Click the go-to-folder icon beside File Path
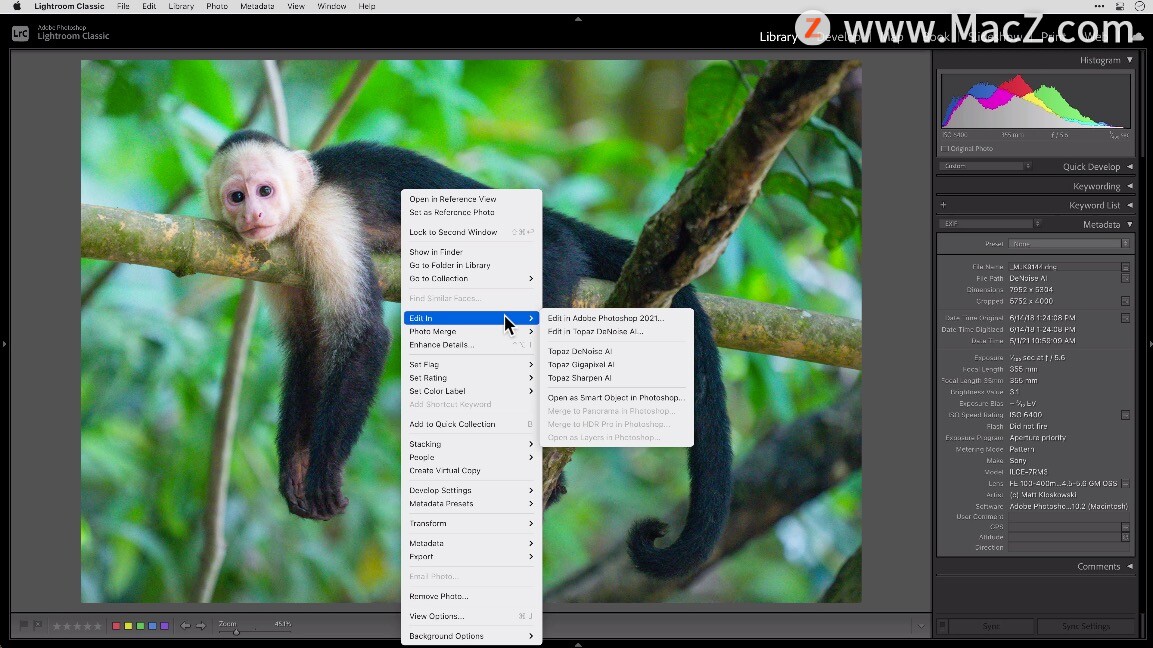Image resolution: width=1153 pixels, height=648 pixels. tap(1125, 279)
